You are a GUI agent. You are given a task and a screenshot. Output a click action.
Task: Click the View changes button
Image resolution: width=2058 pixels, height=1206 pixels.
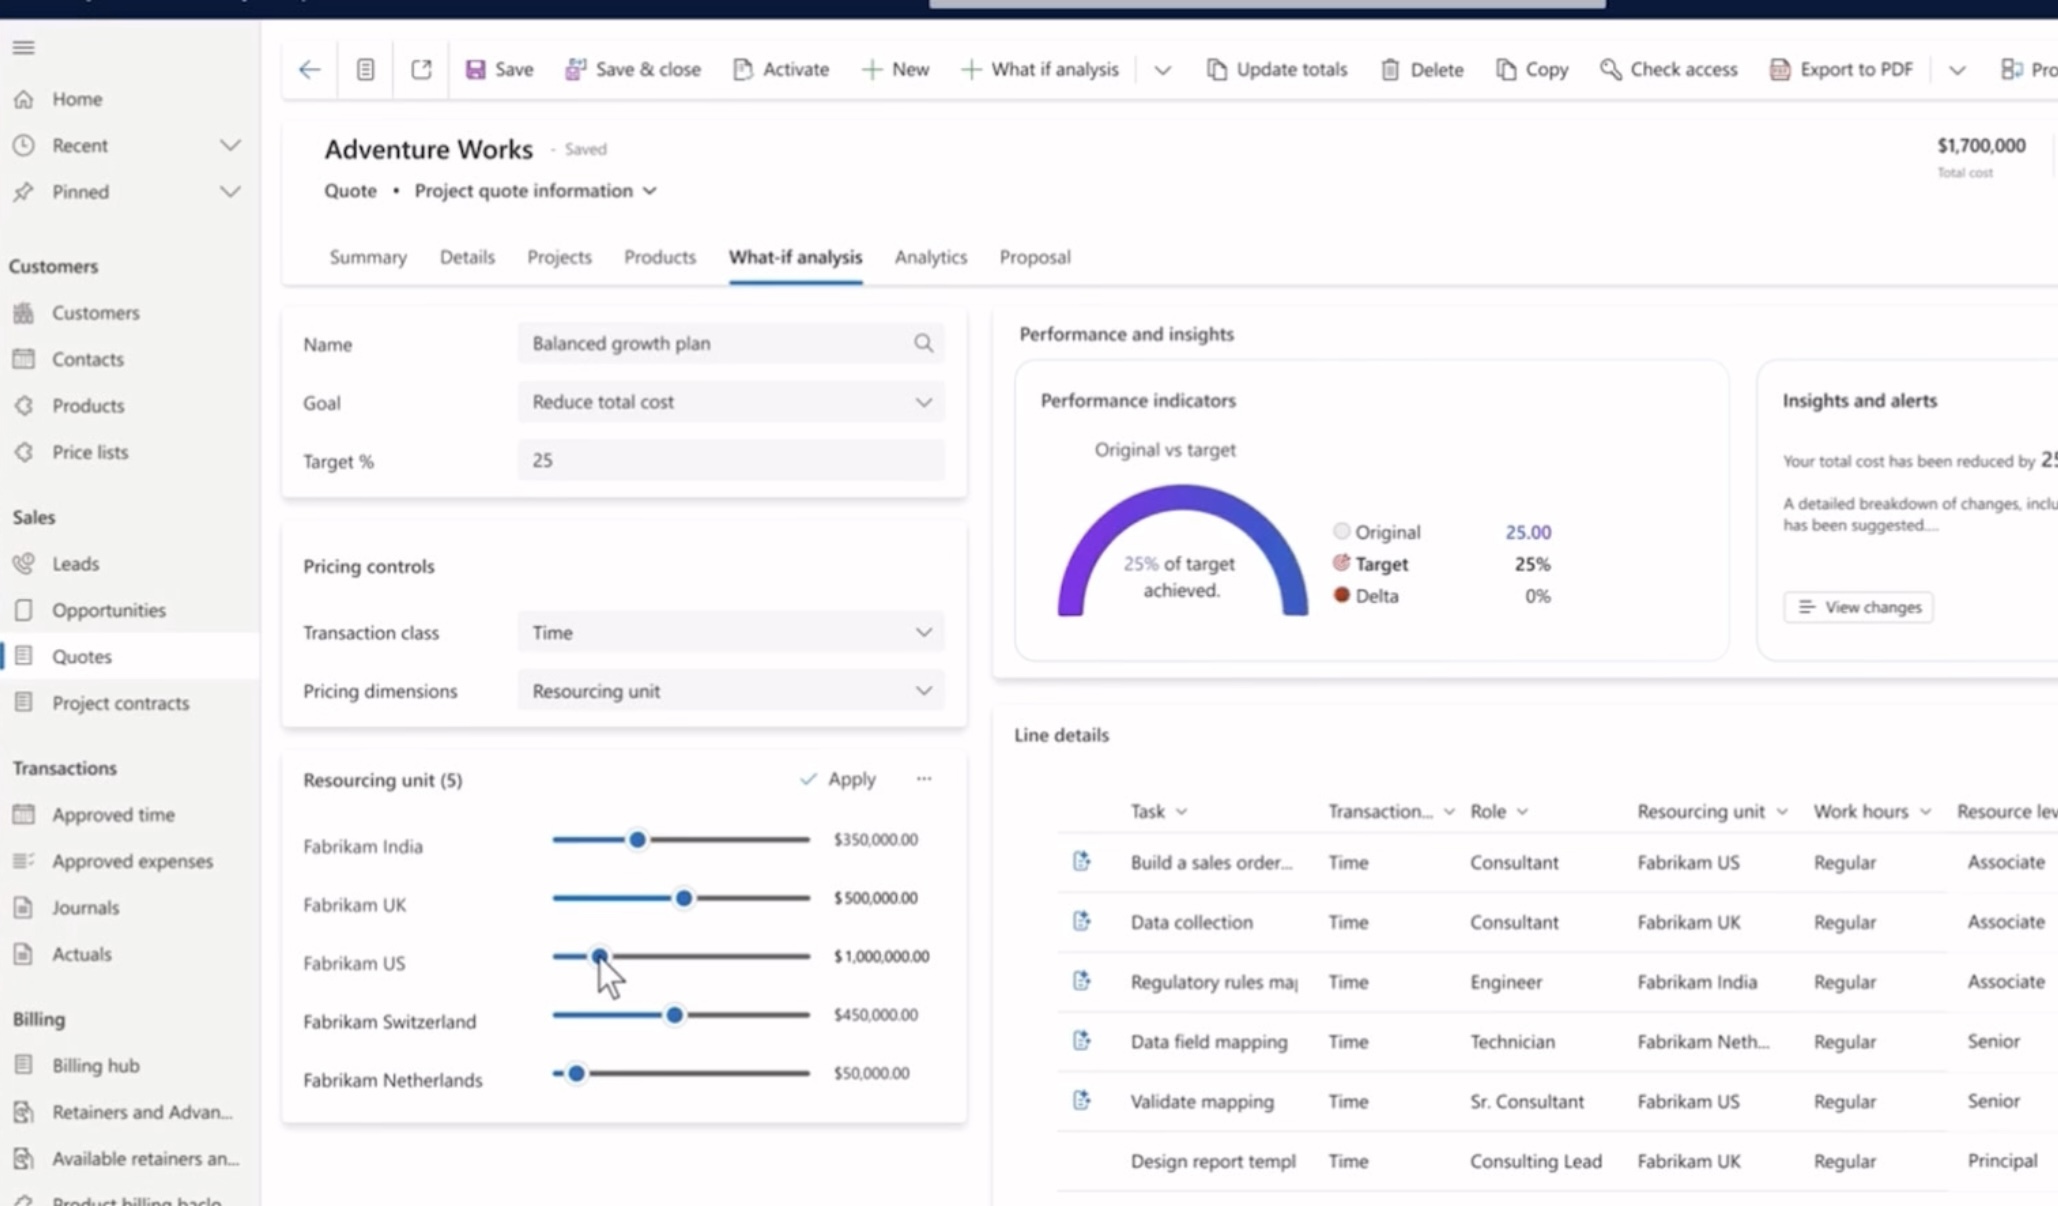[1858, 607]
